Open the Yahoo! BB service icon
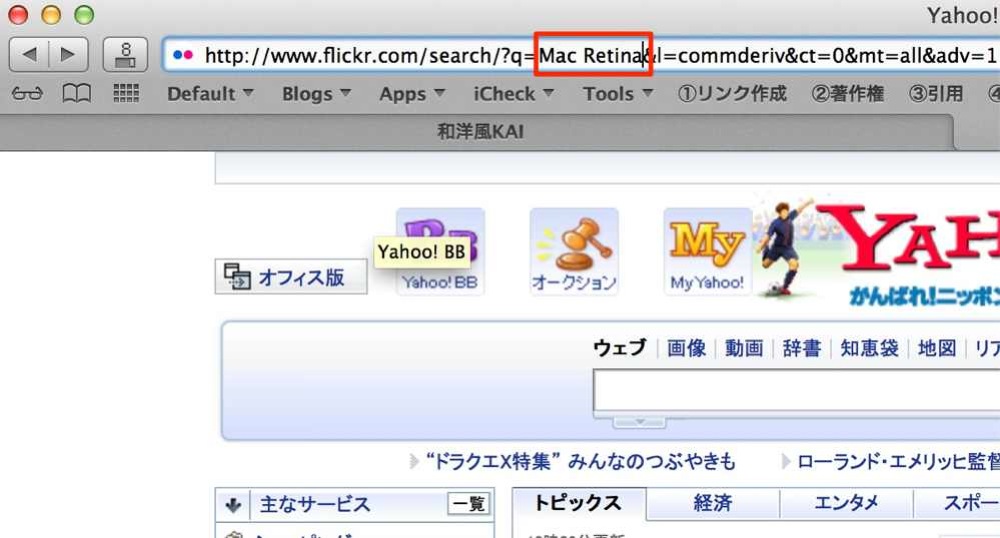This screenshot has height=538, width=1000. coord(440,251)
